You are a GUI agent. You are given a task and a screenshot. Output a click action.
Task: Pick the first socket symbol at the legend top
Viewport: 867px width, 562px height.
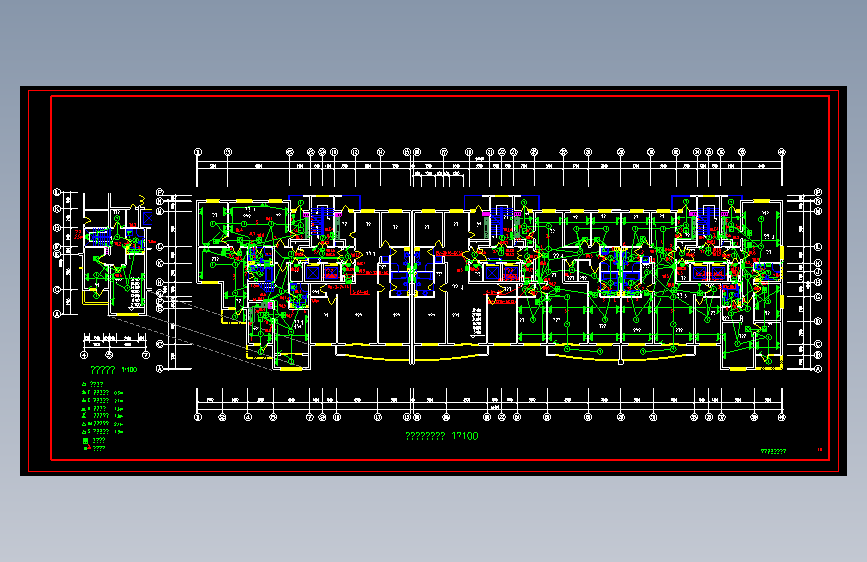coord(84,384)
